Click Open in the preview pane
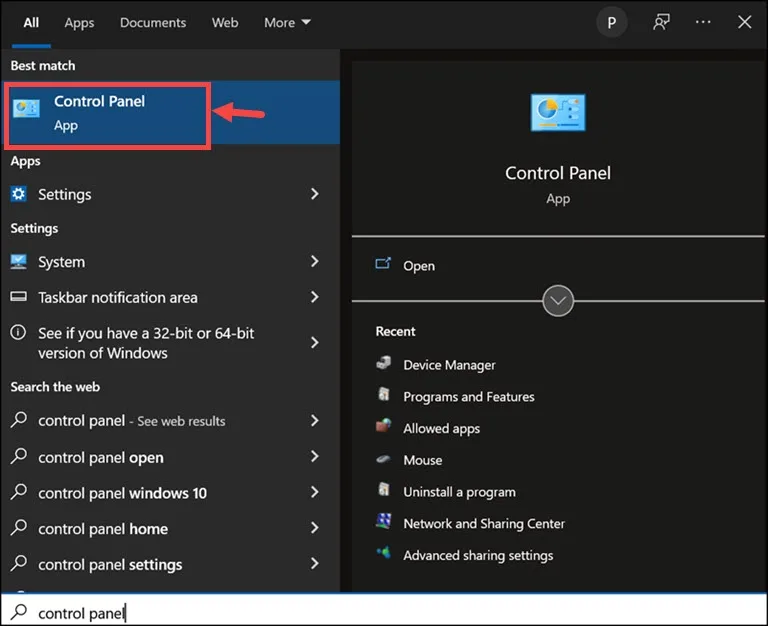The image size is (768, 626). pos(419,266)
